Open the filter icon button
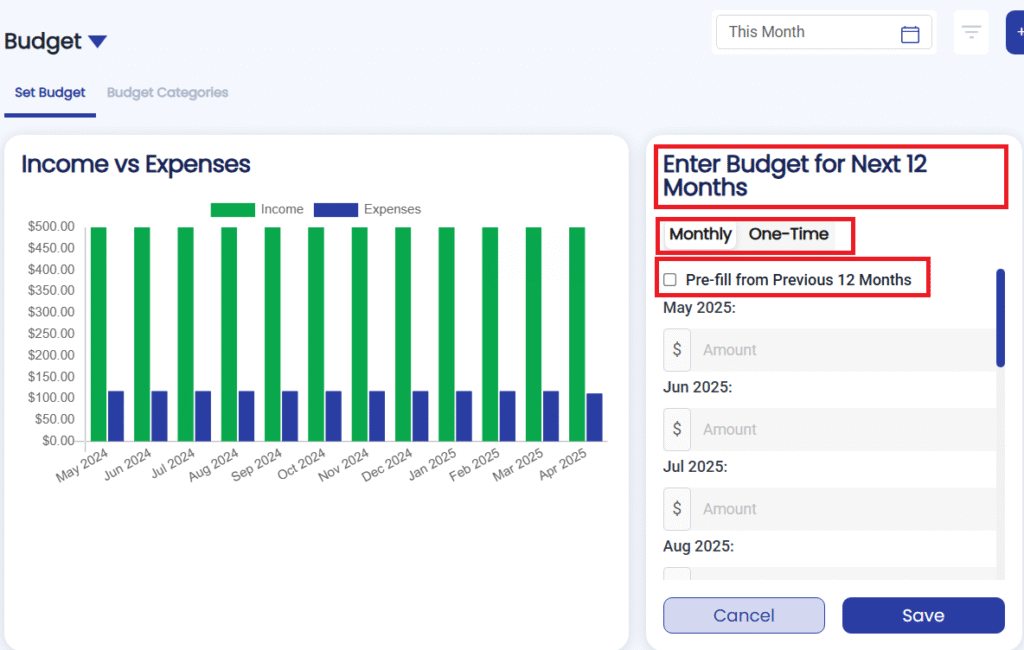The width and height of the screenshot is (1024, 650). click(x=970, y=33)
